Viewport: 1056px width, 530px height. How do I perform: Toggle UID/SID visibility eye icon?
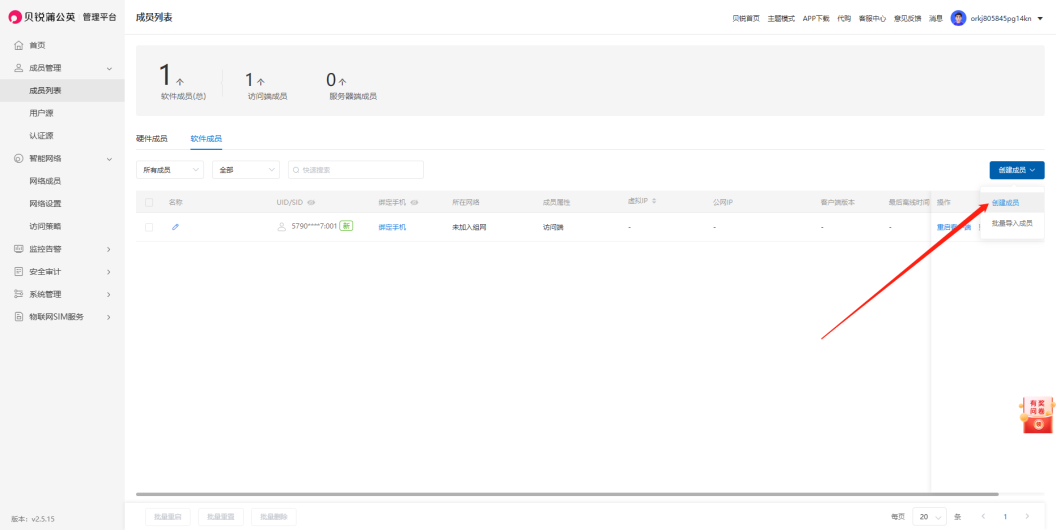click(311, 202)
